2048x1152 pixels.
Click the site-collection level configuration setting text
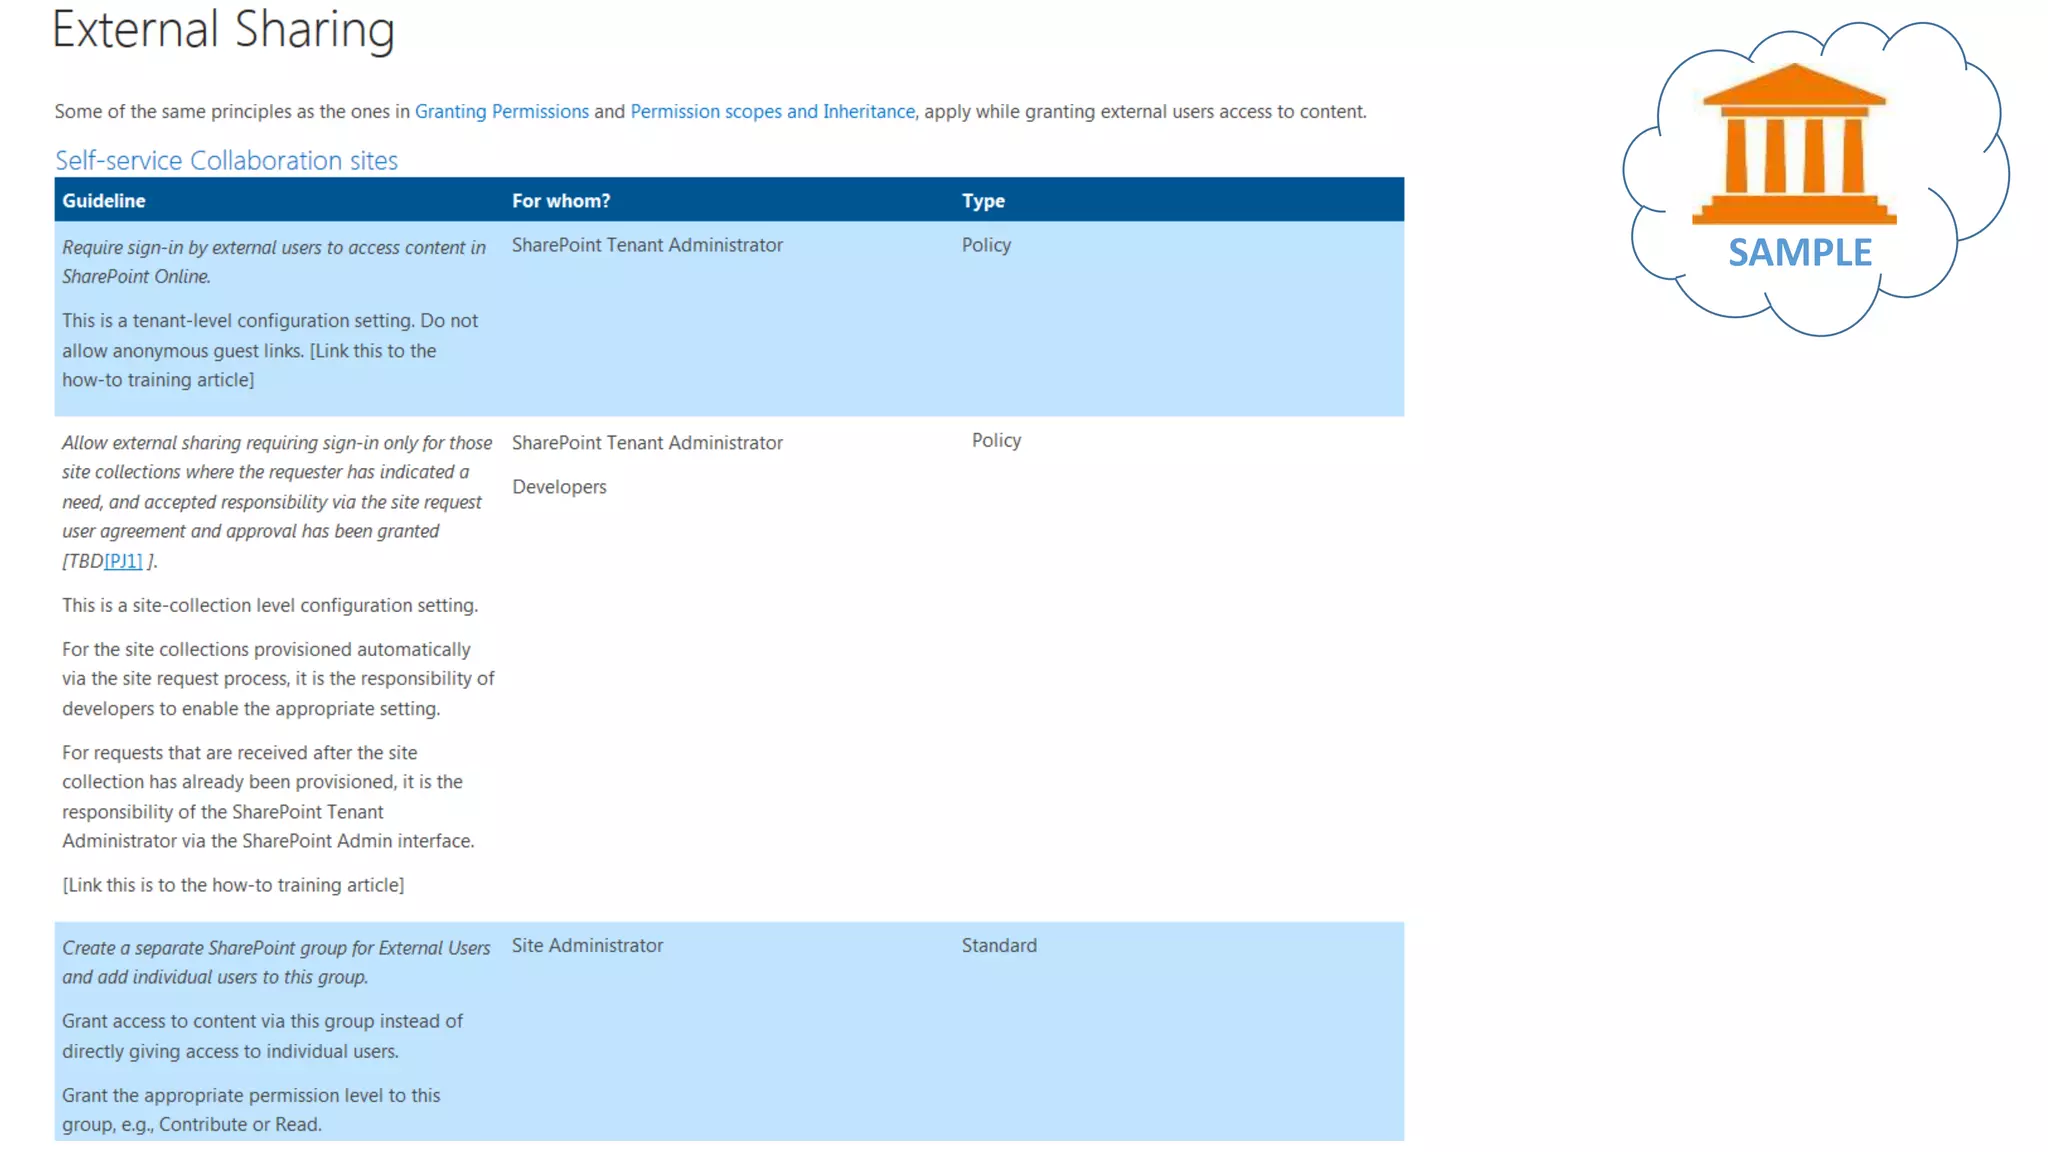coord(270,605)
